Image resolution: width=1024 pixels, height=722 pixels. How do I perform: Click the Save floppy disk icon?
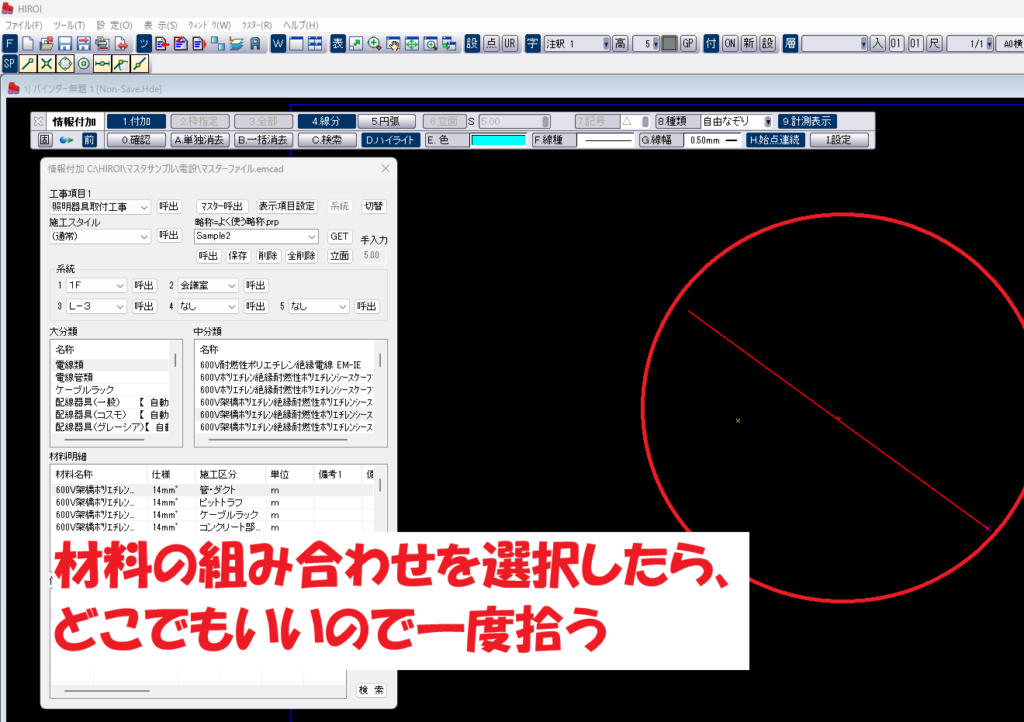(64, 44)
